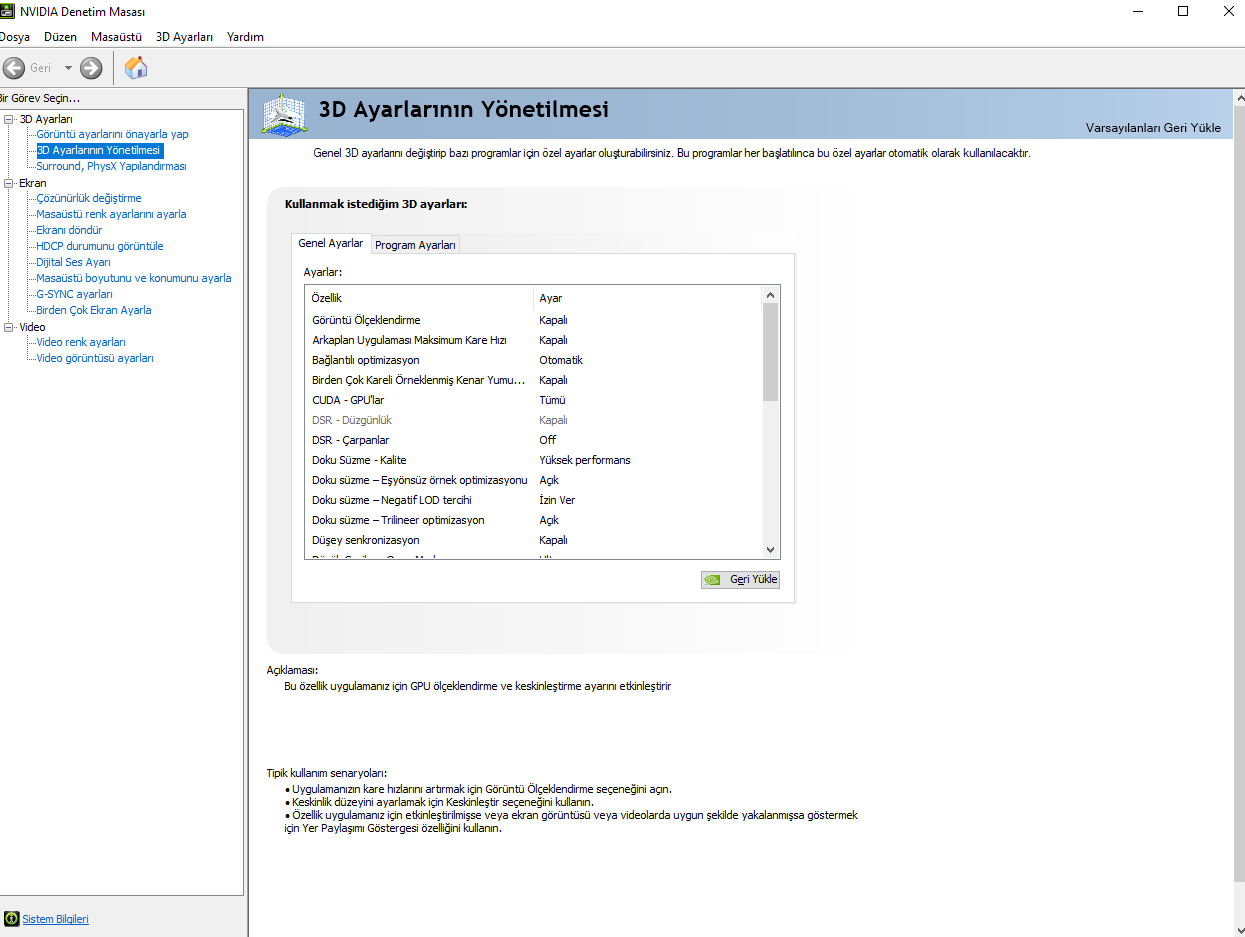Select the Negatif LOD tercihi row
The width and height of the screenshot is (1245, 937).
click(533, 500)
